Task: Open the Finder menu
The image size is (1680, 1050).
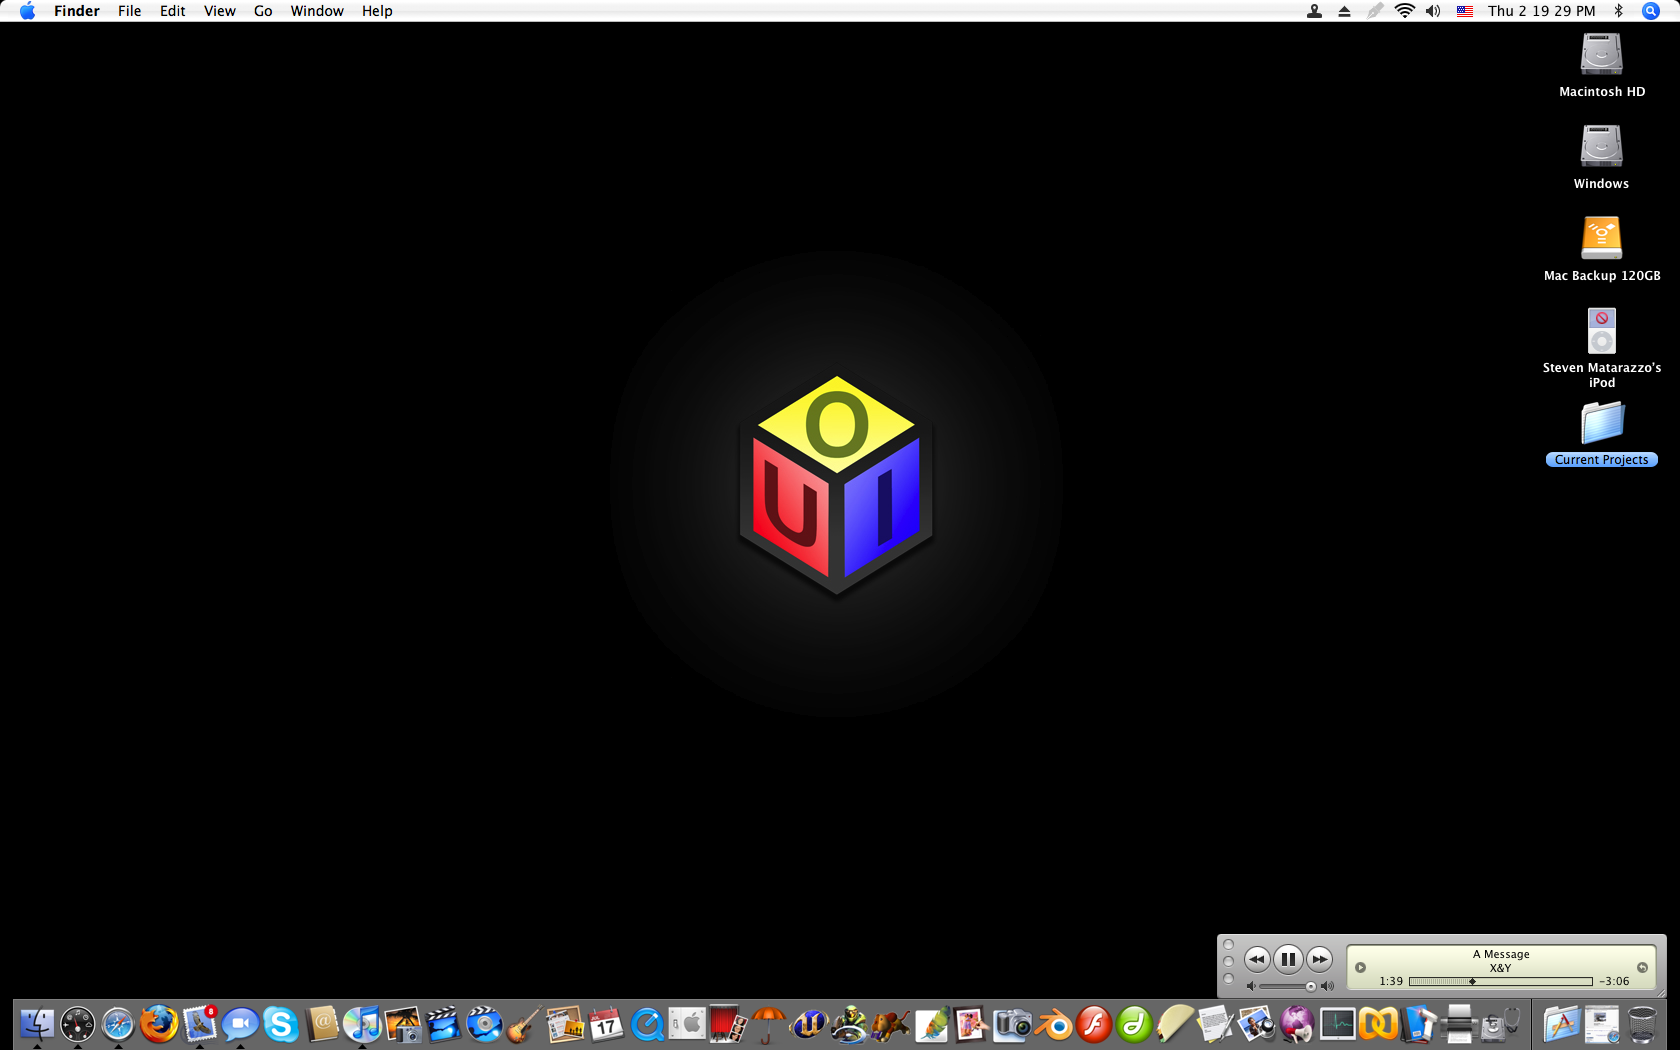Action: (77, 11)
